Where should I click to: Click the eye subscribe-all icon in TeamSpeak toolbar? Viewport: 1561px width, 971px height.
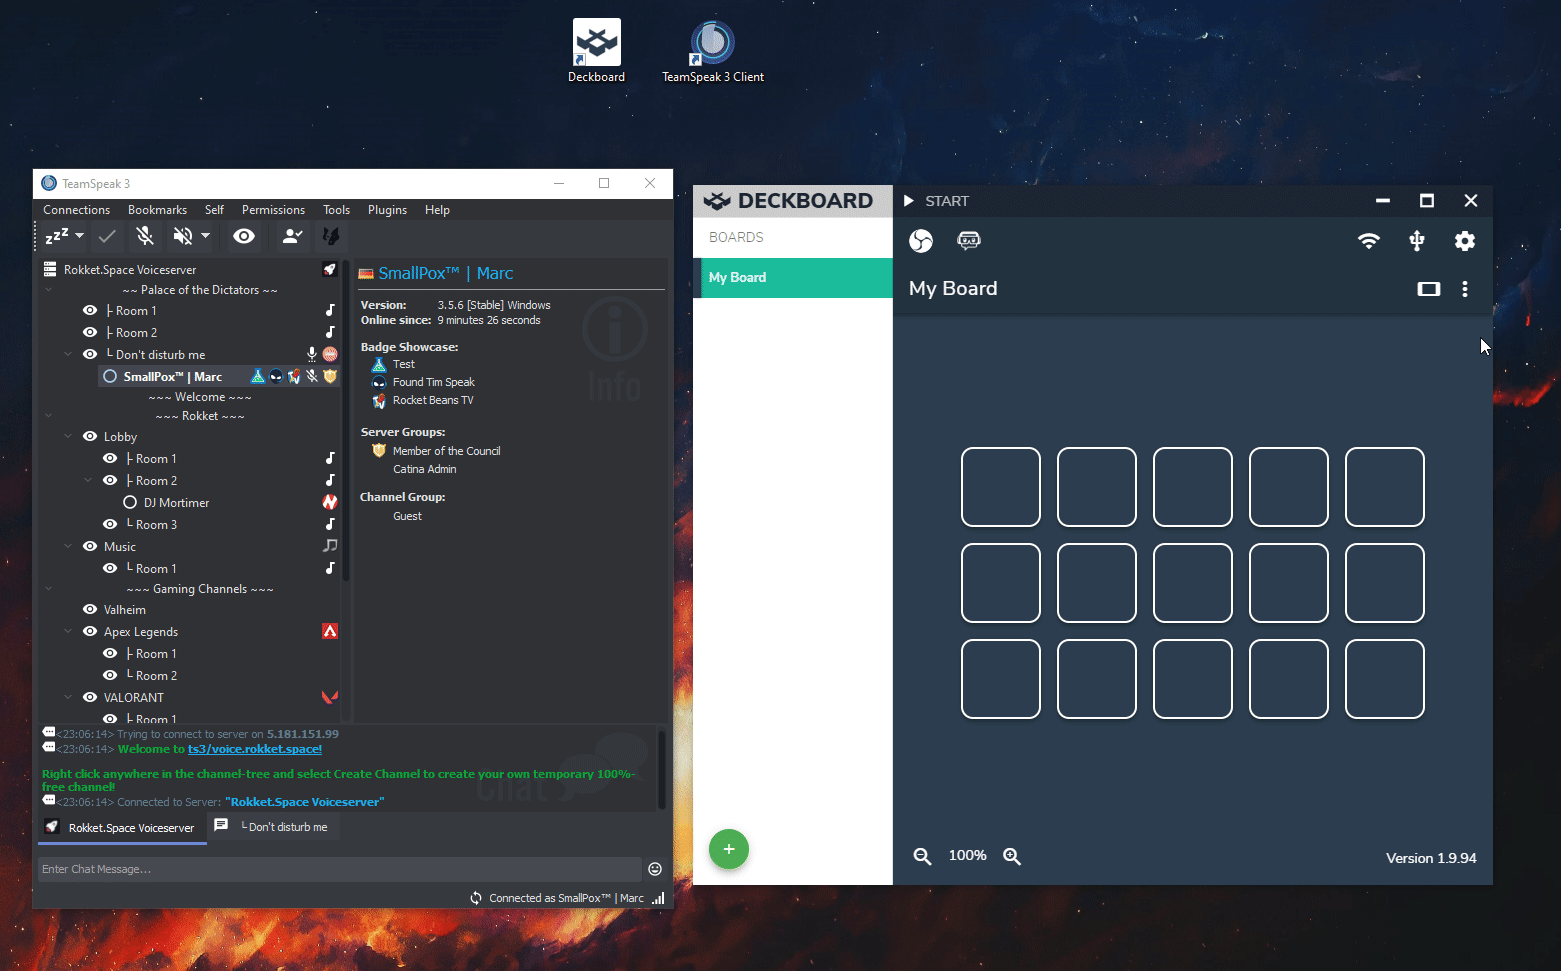coord(244,236)
